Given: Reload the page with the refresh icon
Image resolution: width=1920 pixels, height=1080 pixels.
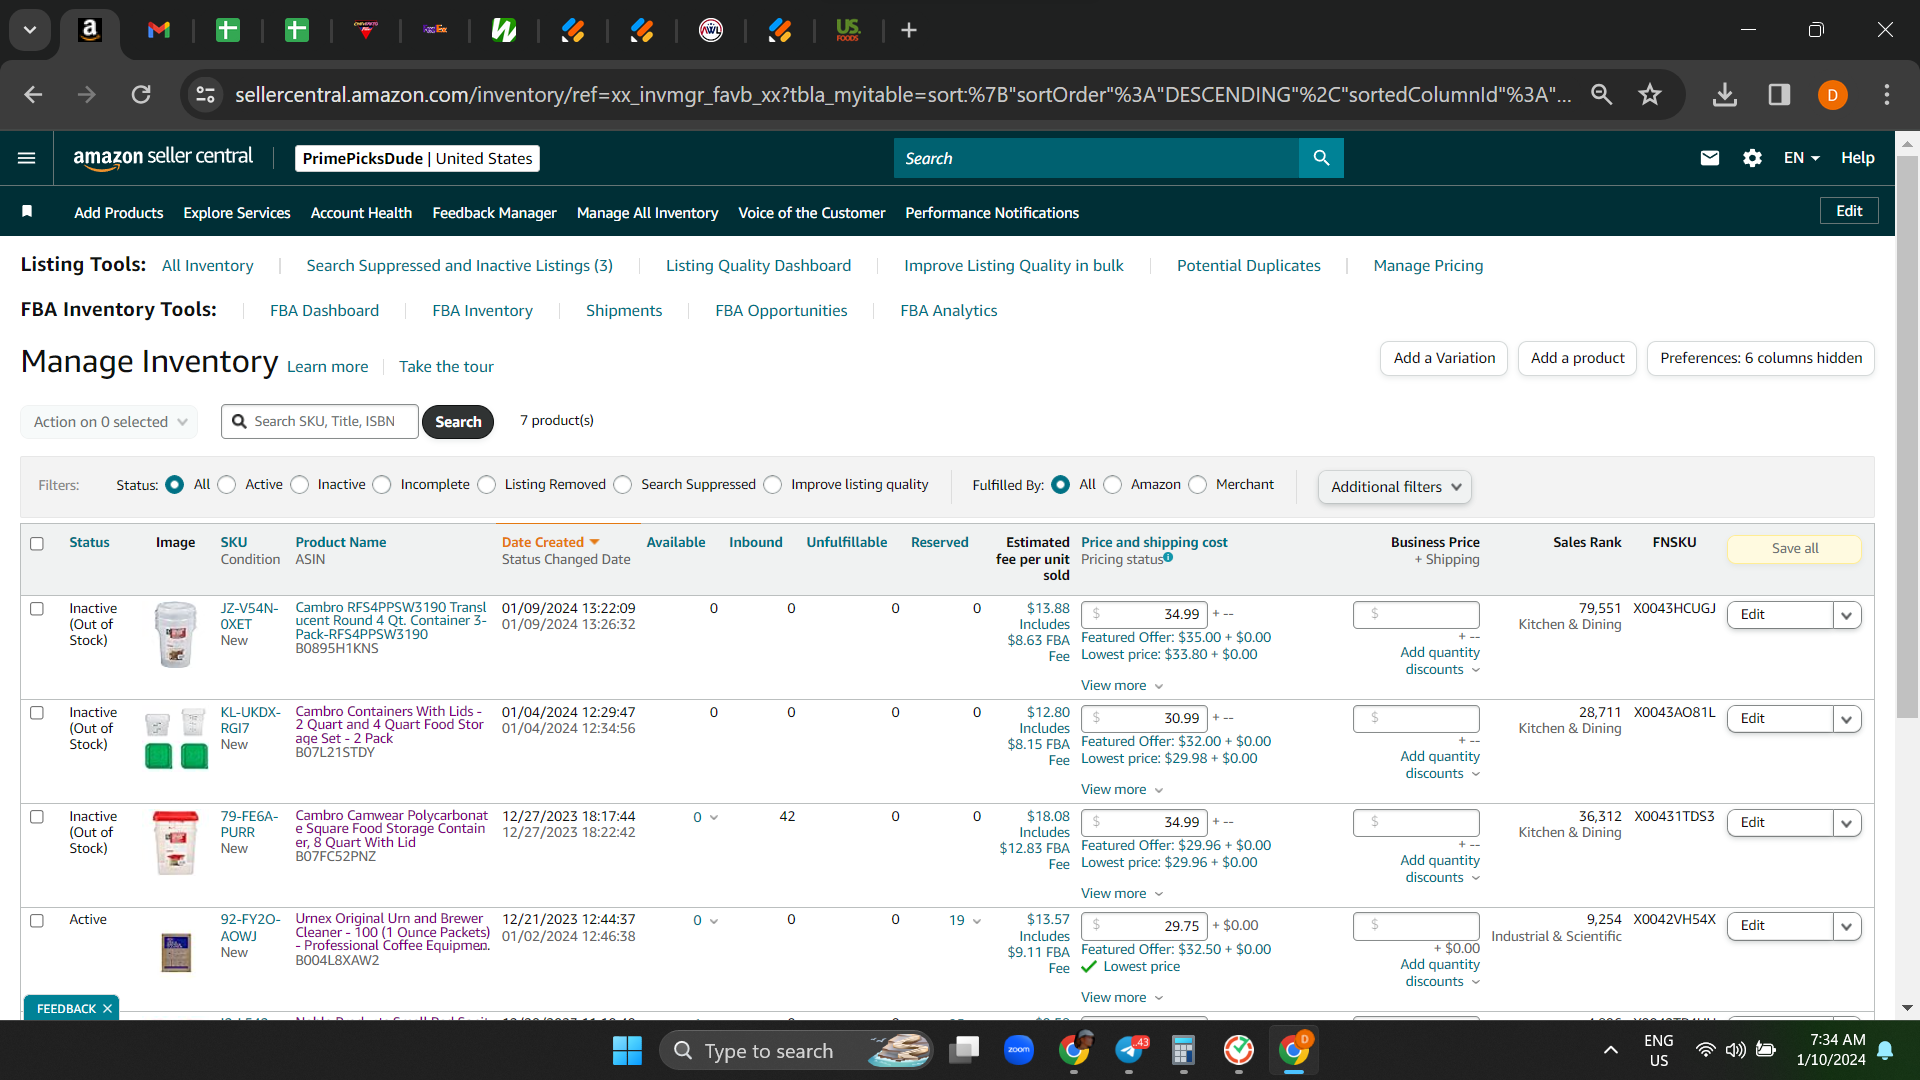Looking at the screenshot, I should tap(141, 94).
